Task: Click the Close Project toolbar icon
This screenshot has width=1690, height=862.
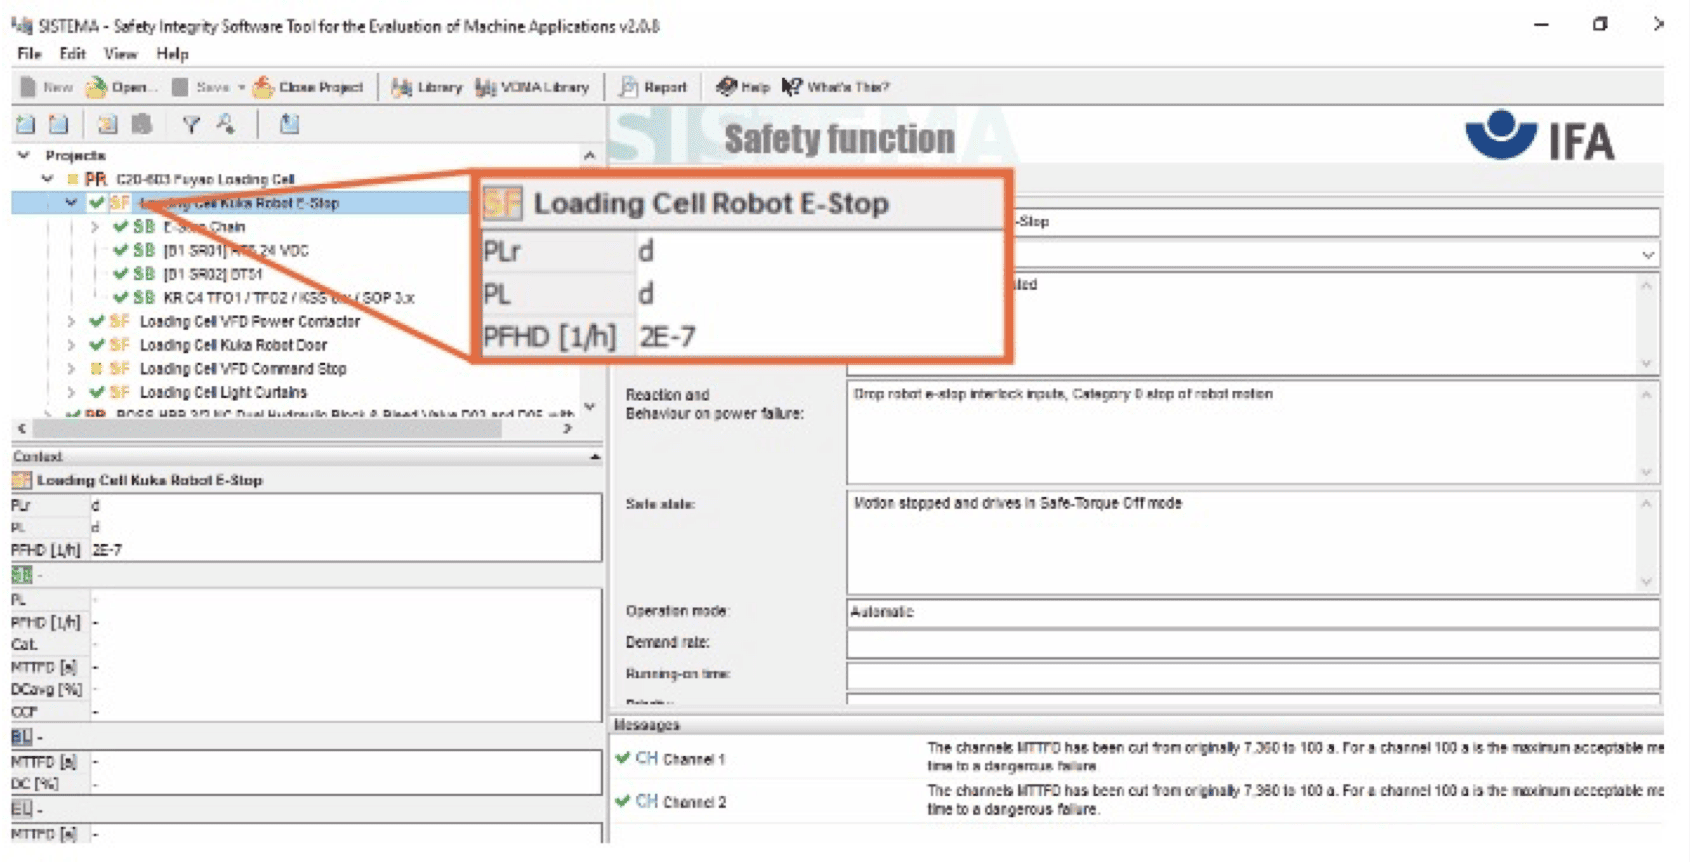Action: pos(264,87)
